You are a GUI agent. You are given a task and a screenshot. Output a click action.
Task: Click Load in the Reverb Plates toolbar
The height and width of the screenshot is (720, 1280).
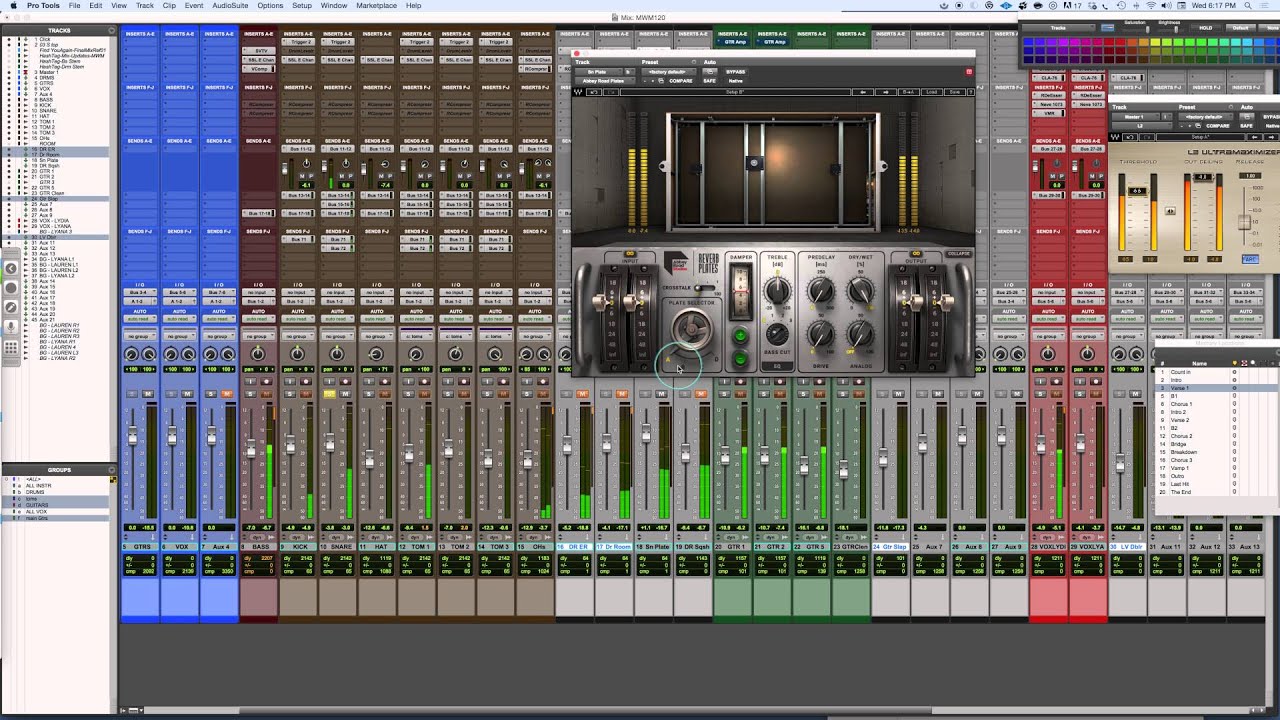pyautogui.click(x=932, y=92)
